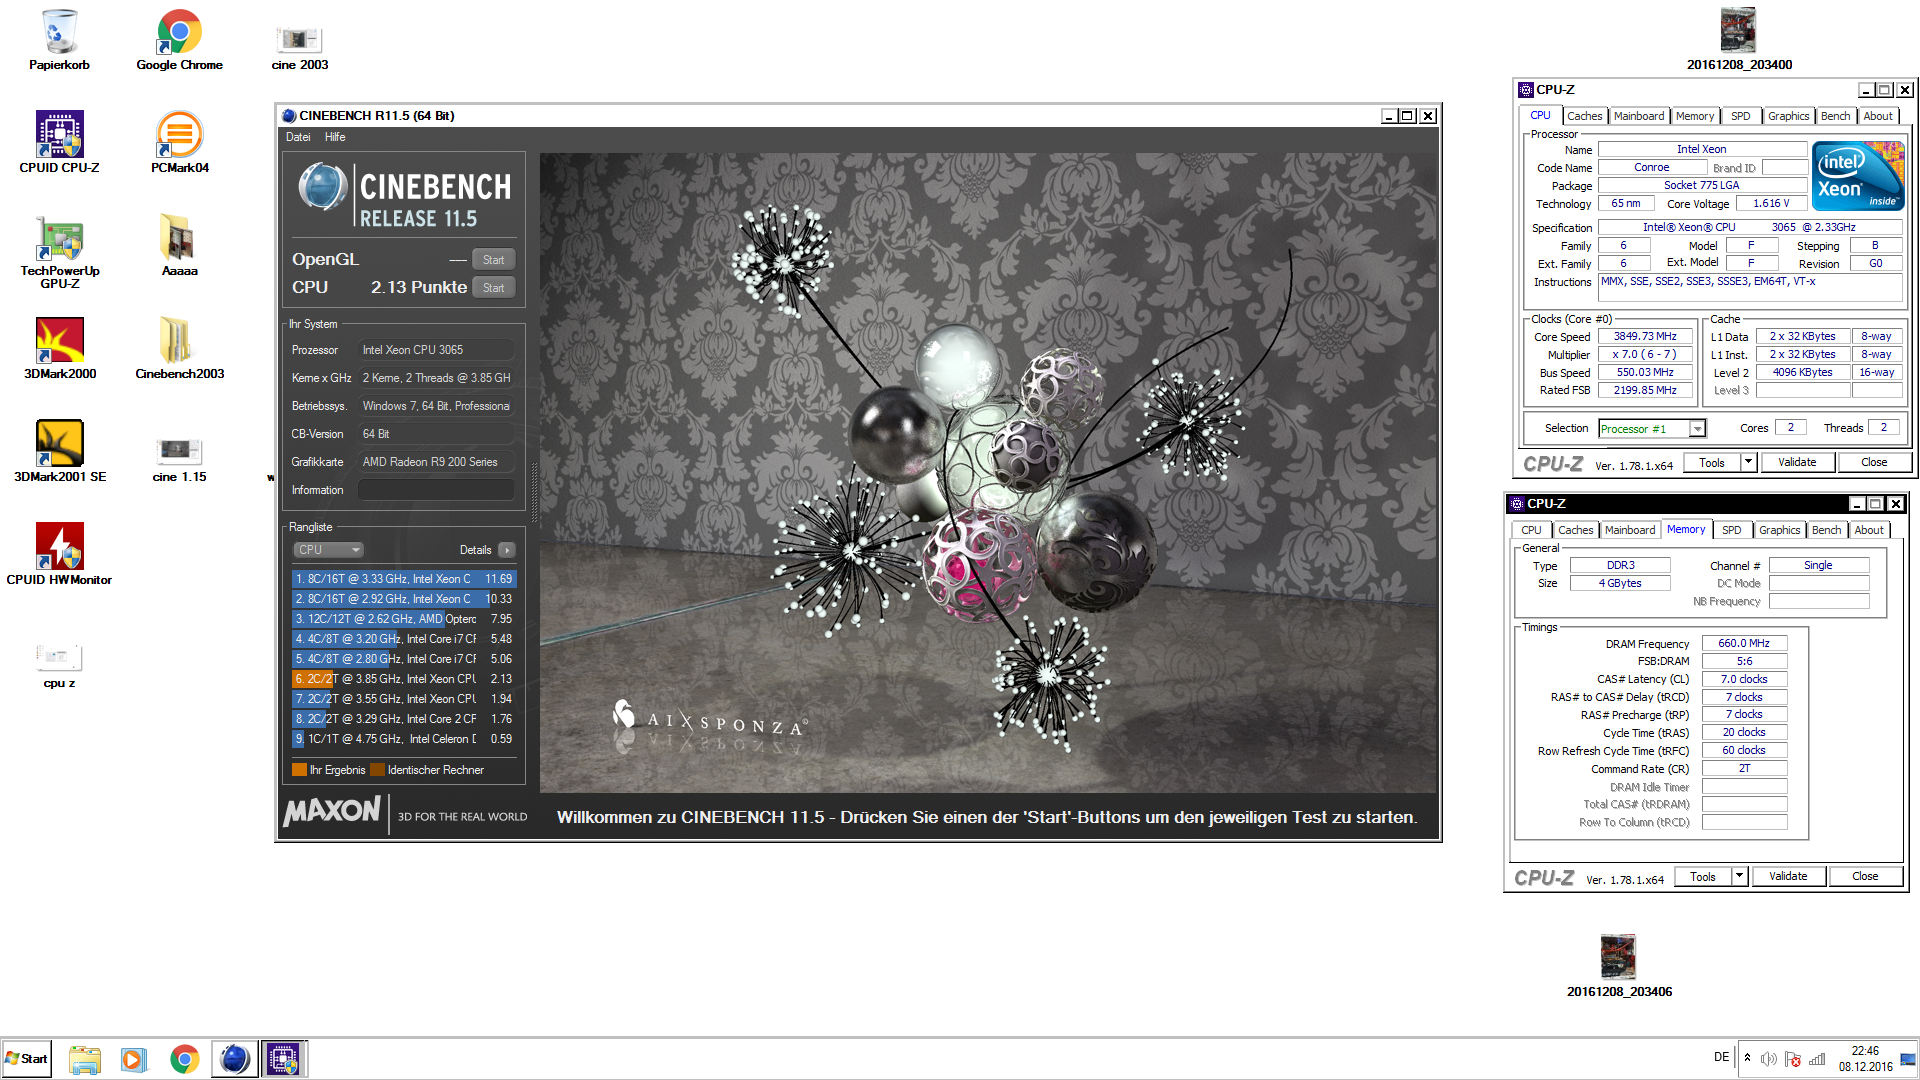
Task: Click the orange Ihr Ergebnis legend swatch
Action: point(299,770)
